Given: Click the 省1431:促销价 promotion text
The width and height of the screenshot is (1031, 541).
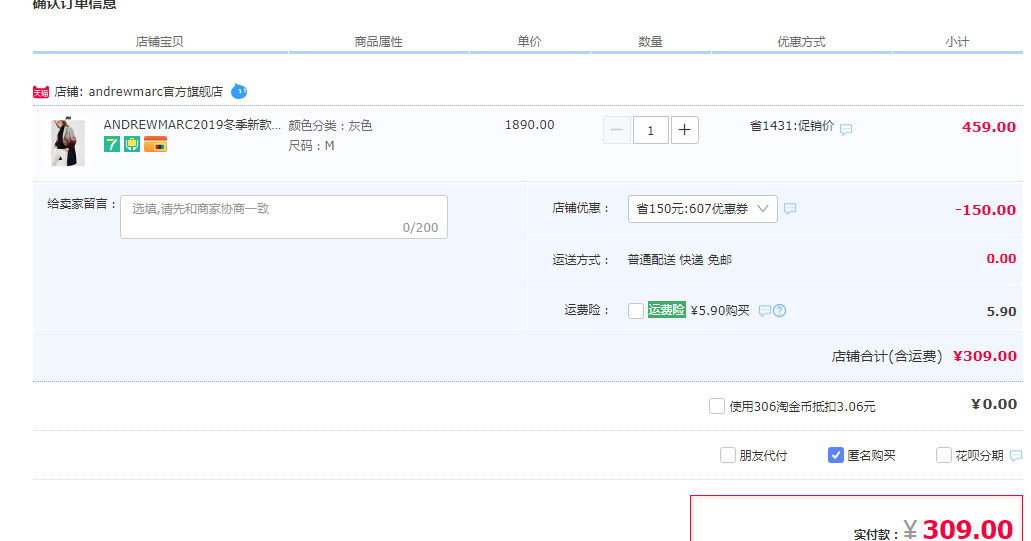Looking at the screenshot, I should pyautogui.click(x=792, y=126).
